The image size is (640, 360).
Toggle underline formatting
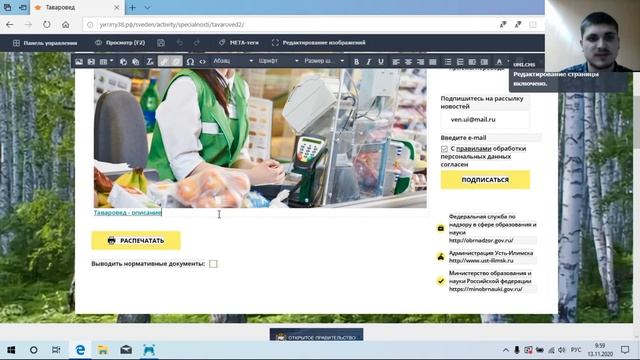coord(381,62)
